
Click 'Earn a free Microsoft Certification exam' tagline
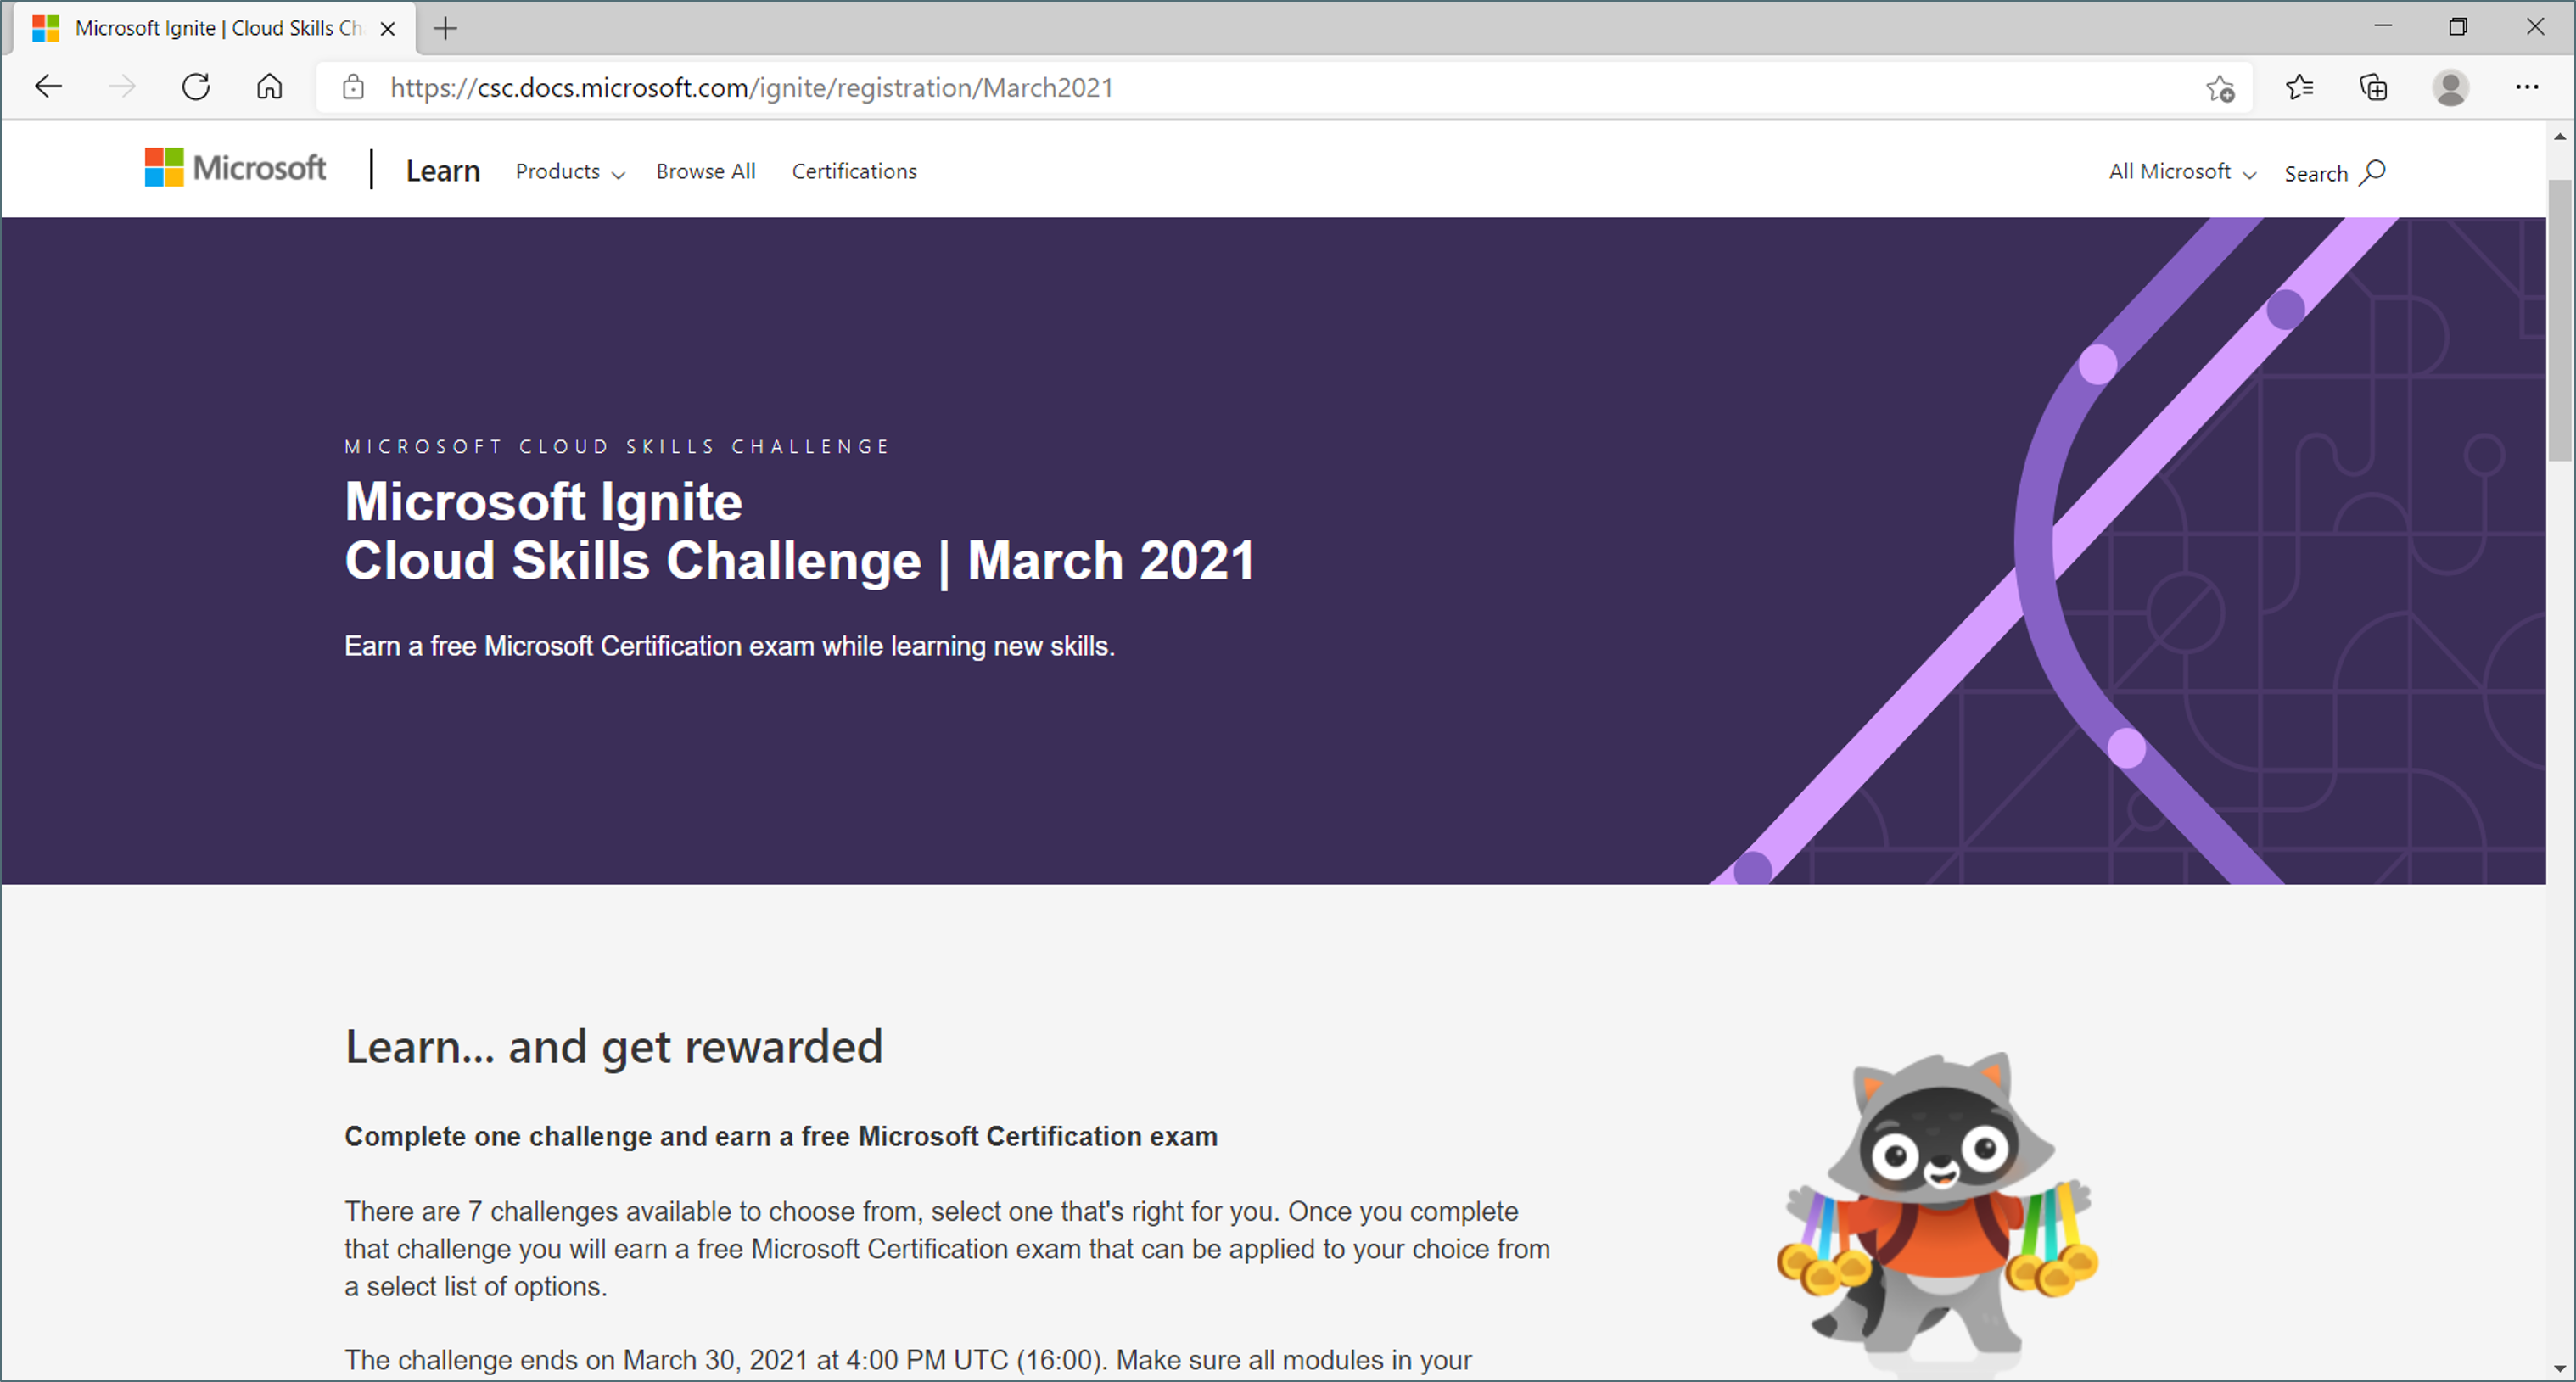coord(729,646)
